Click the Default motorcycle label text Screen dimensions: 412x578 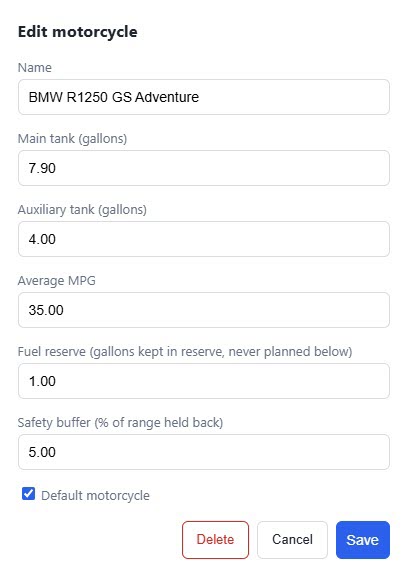(x=95, y=495)
